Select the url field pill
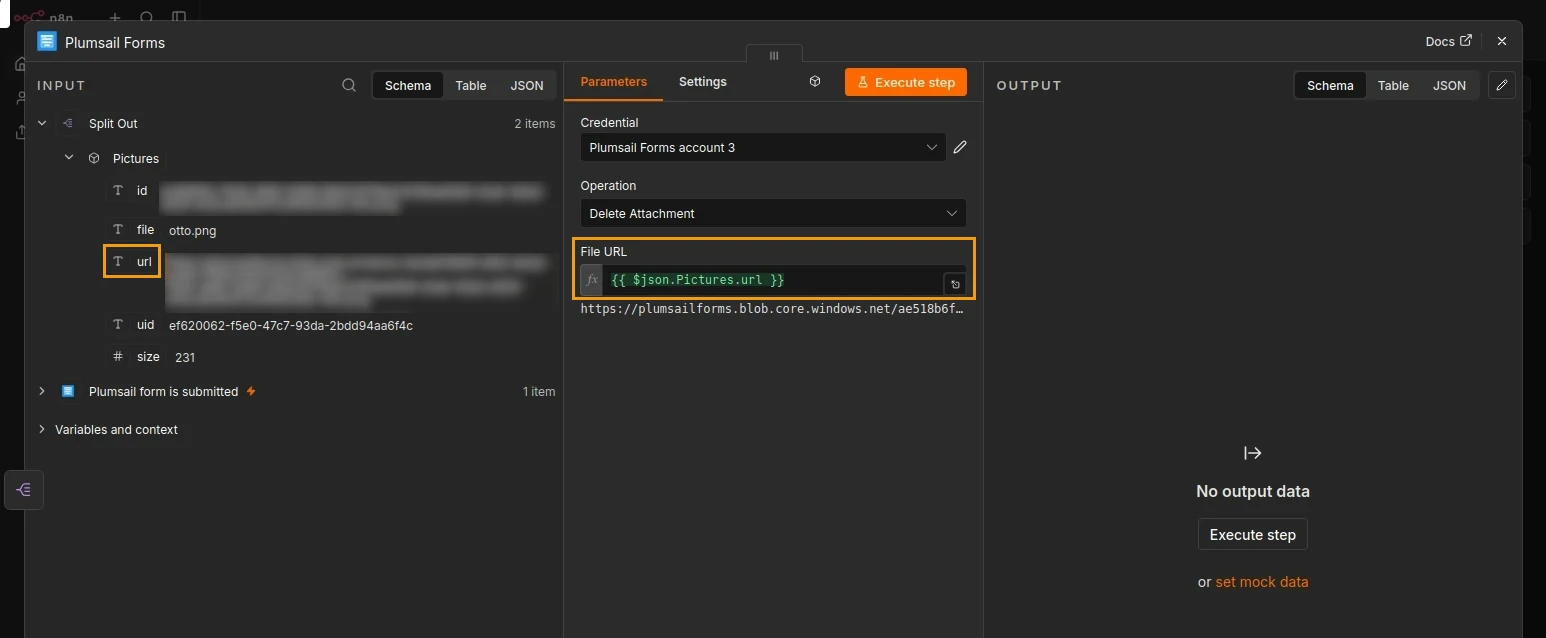Image resolution: width=1546 pixels, height=638 pixels. point(133,262)
